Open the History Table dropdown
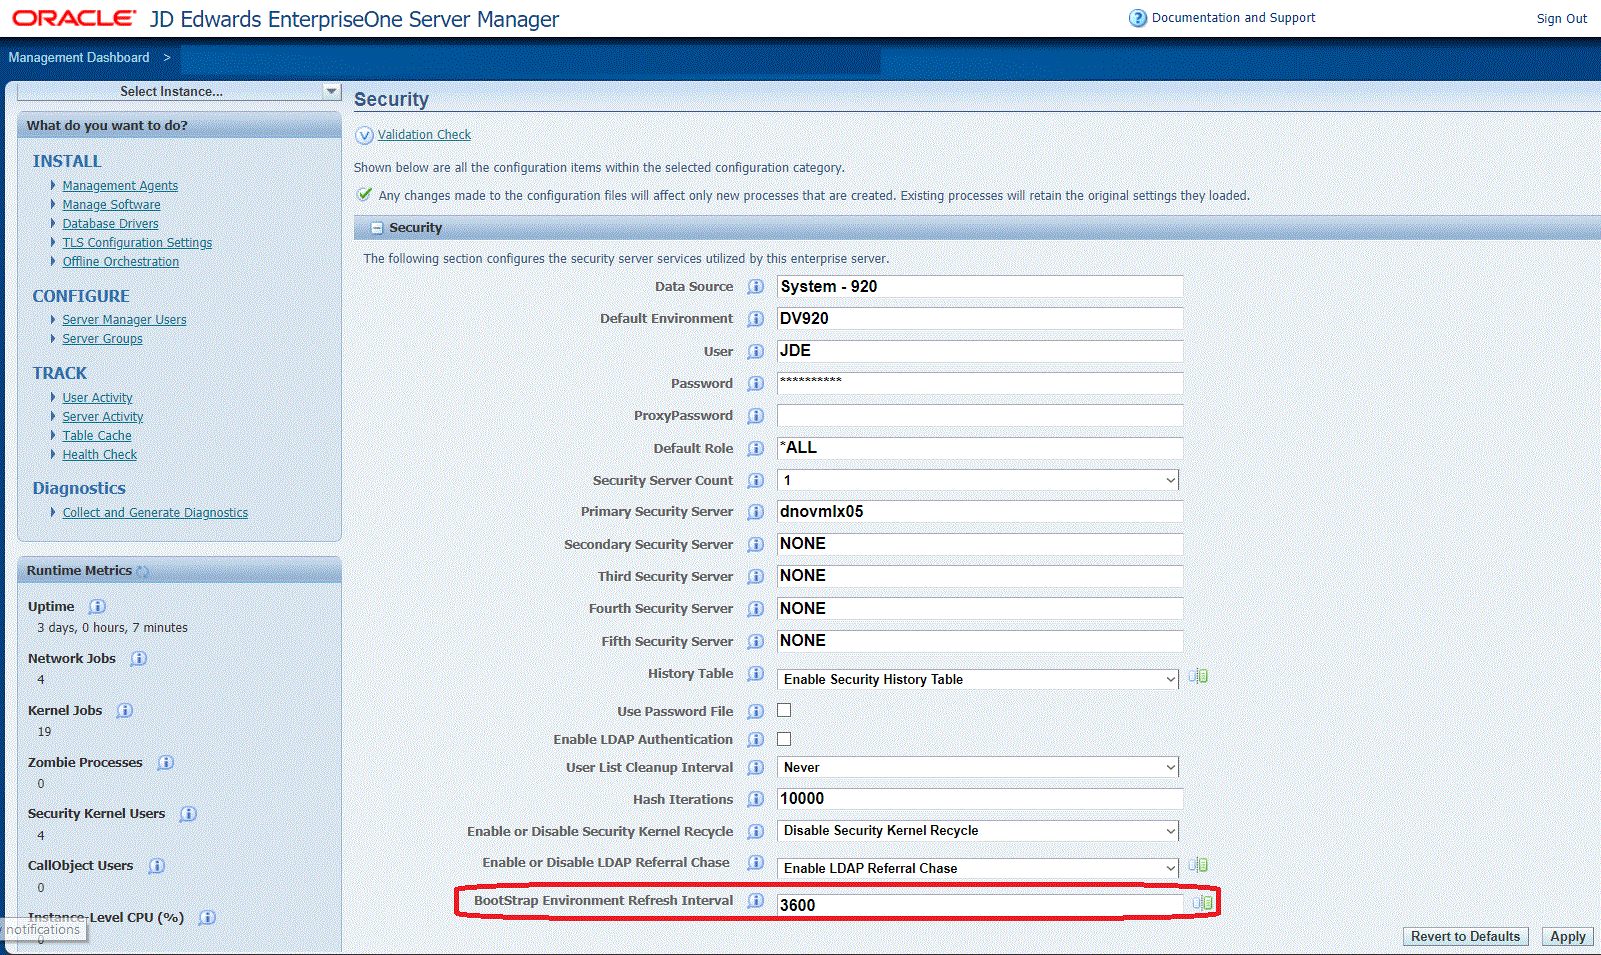The width and height of the screenshot is (1601, 955). [x=978, y=679]
